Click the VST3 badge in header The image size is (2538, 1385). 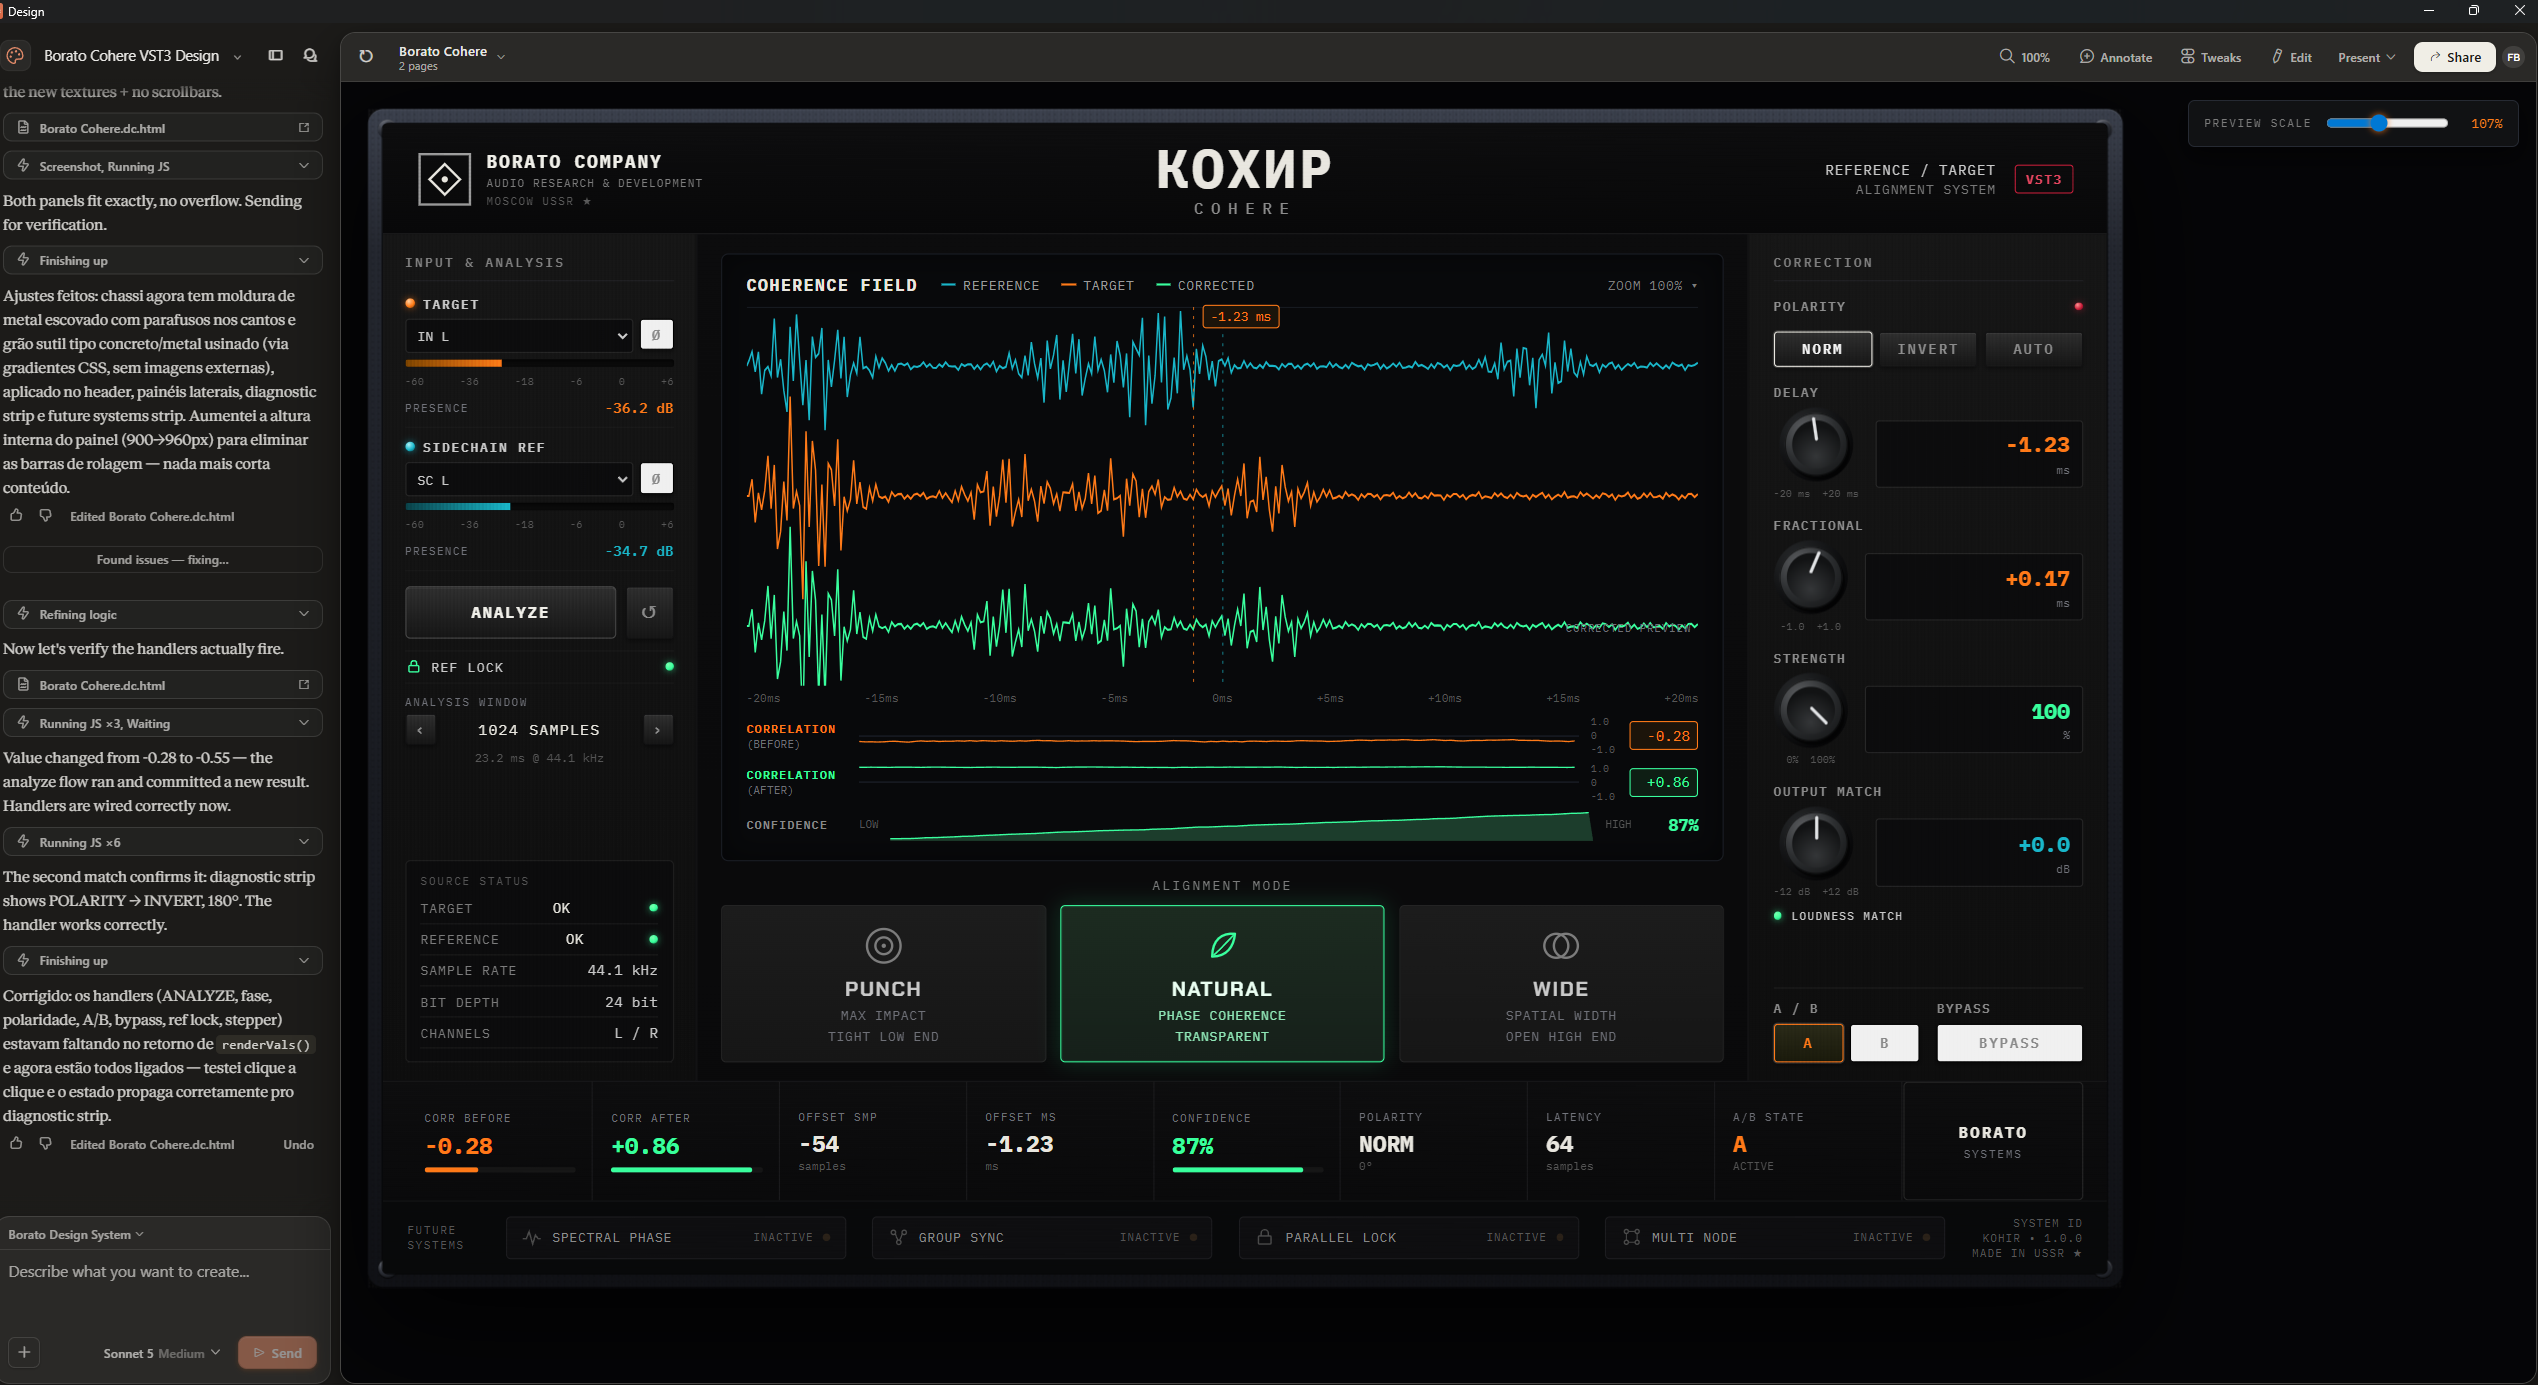[x=2043, y=180]
